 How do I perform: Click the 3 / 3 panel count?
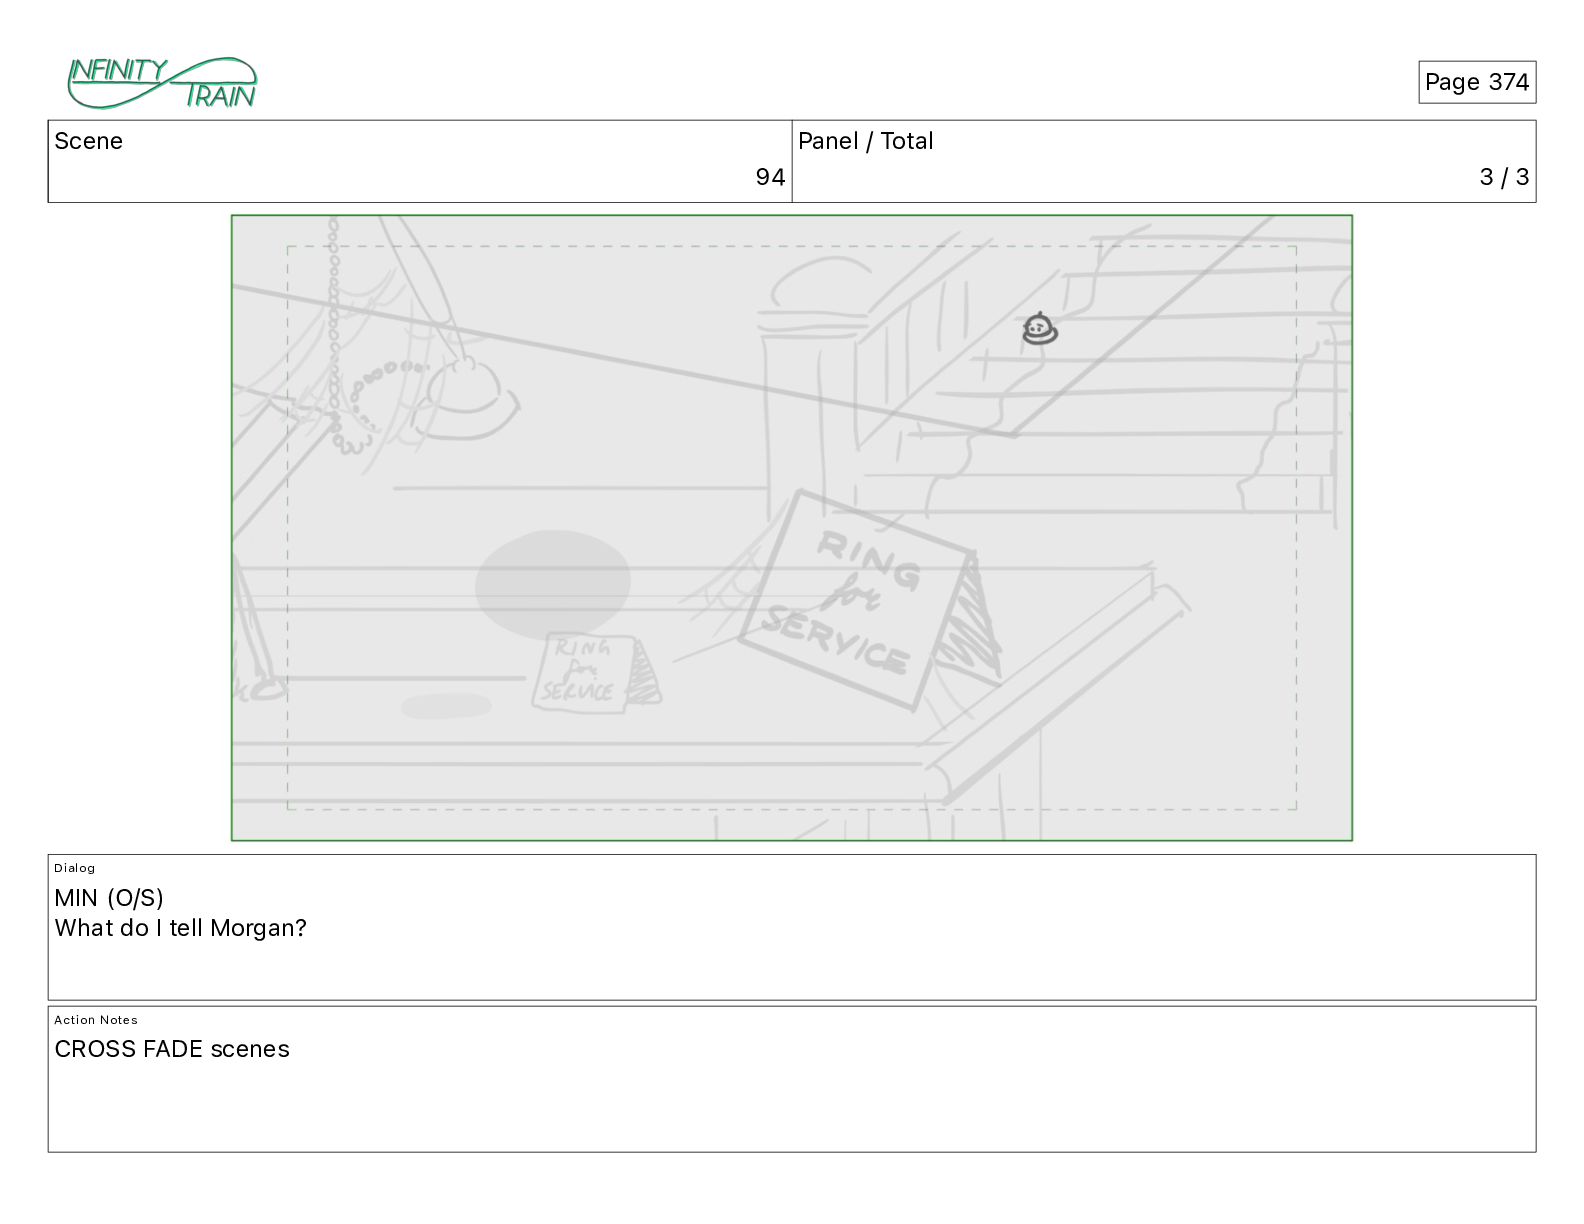pyautogui.click(x=1504, y=177)
